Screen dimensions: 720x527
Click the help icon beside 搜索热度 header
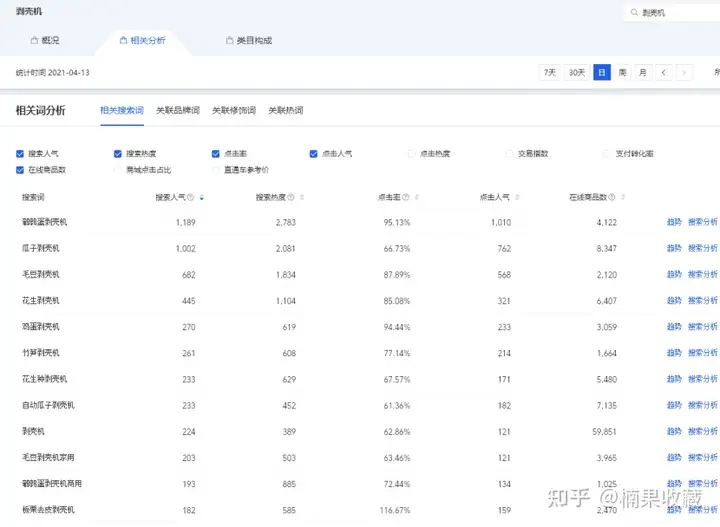point(291,197)
